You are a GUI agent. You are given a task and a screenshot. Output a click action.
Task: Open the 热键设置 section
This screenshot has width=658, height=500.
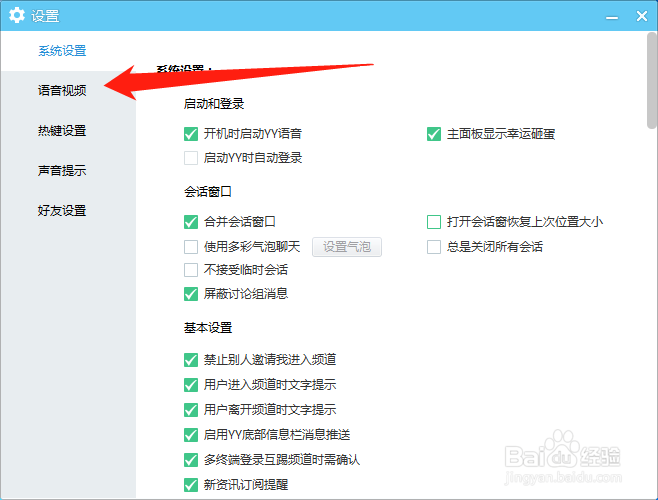(x=62, y=131)
